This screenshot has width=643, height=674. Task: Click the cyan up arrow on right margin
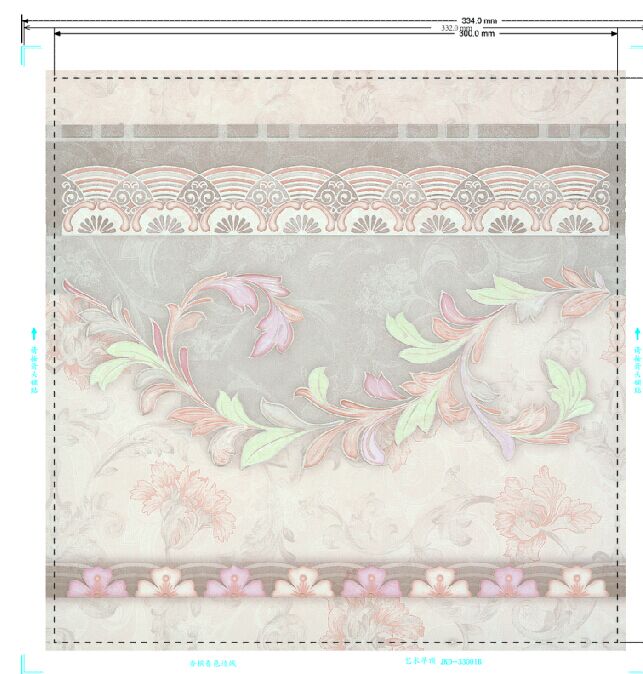636,332
